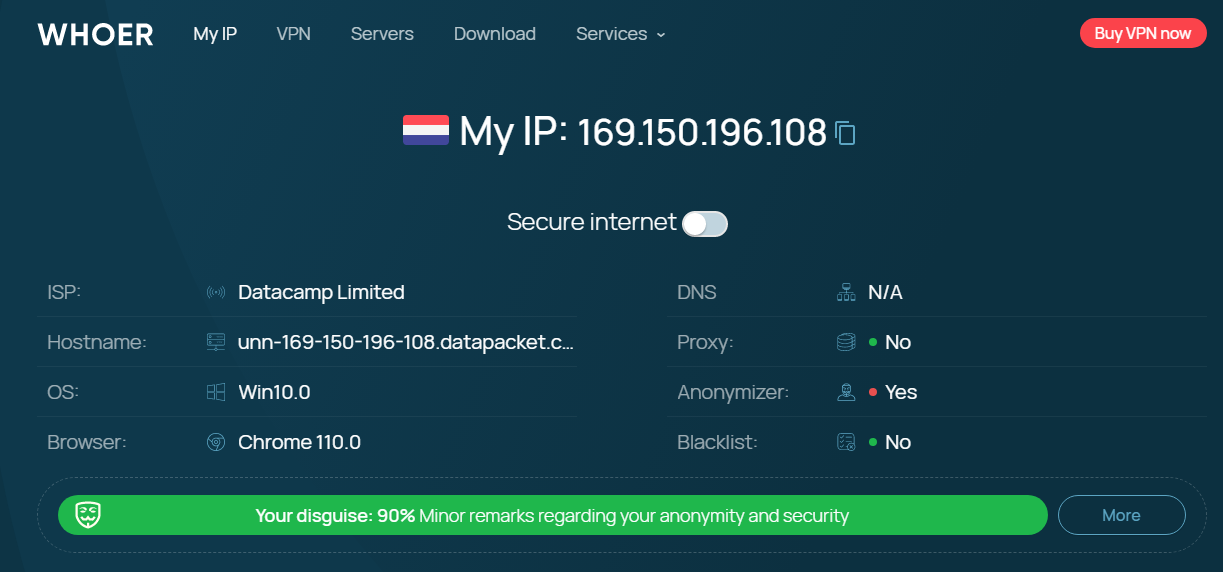Click the Proxy database icon
Image resolution: width=1223 pixels, height=572 pixels.
[x=846, y=342]
